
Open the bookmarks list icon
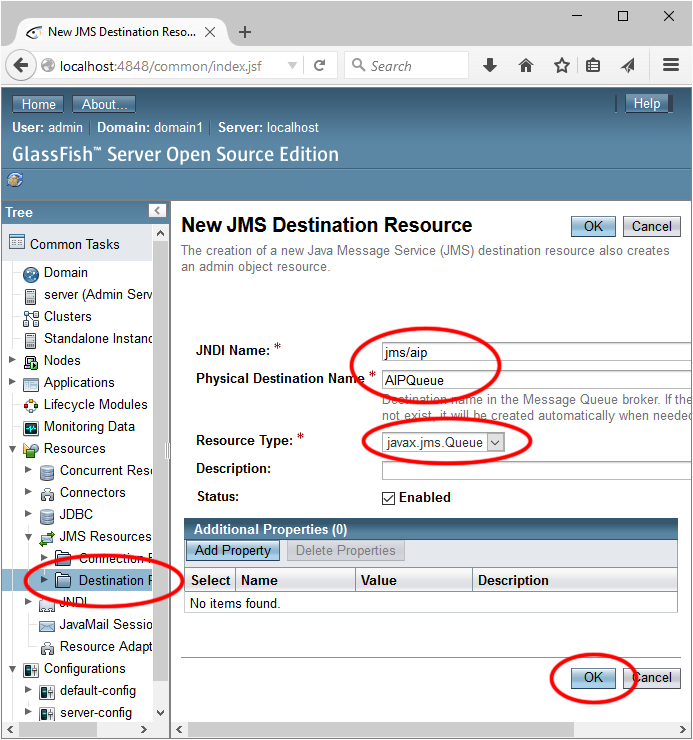coord(593,65)
